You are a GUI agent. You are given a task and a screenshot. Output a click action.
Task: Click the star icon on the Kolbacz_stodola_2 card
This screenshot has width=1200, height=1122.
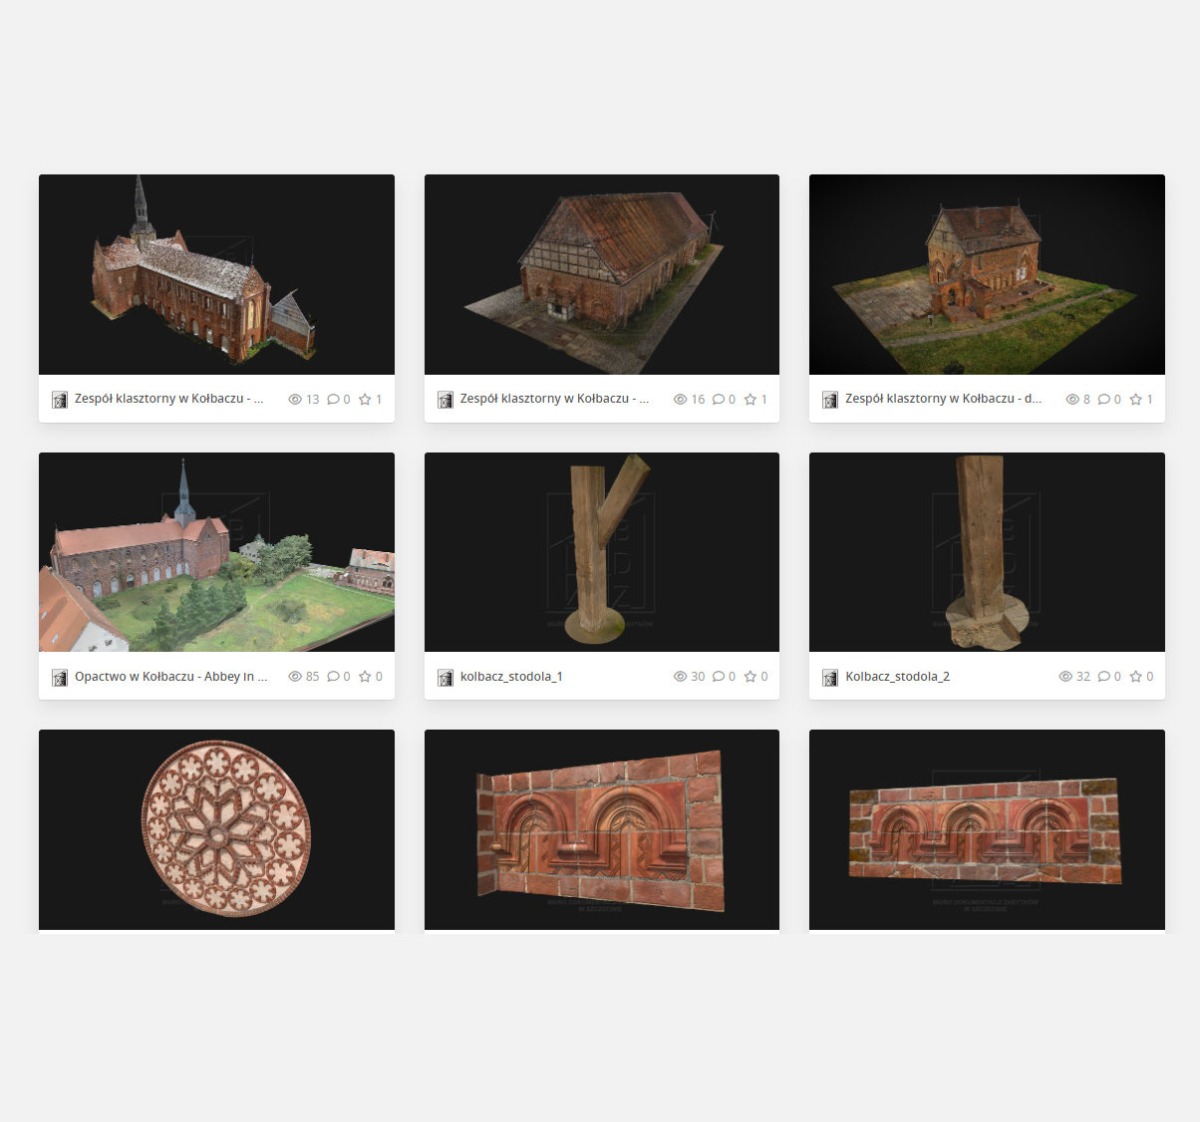pyautogui.click(x=1135, y=677)
